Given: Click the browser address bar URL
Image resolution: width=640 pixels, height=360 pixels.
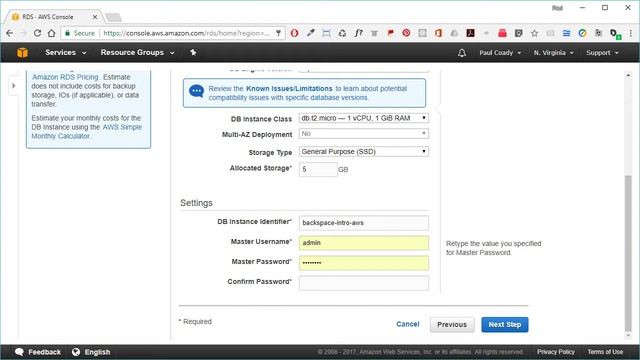Looking at the screenshot, I should click(186, 33).
